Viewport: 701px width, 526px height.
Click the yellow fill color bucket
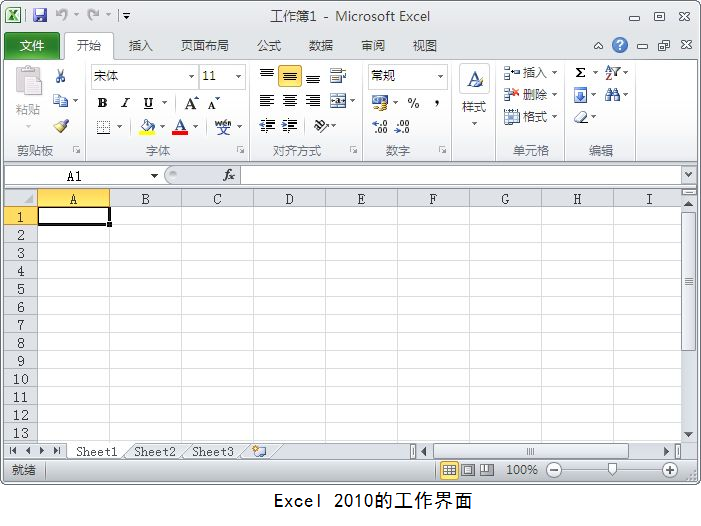tap(148, 126)
